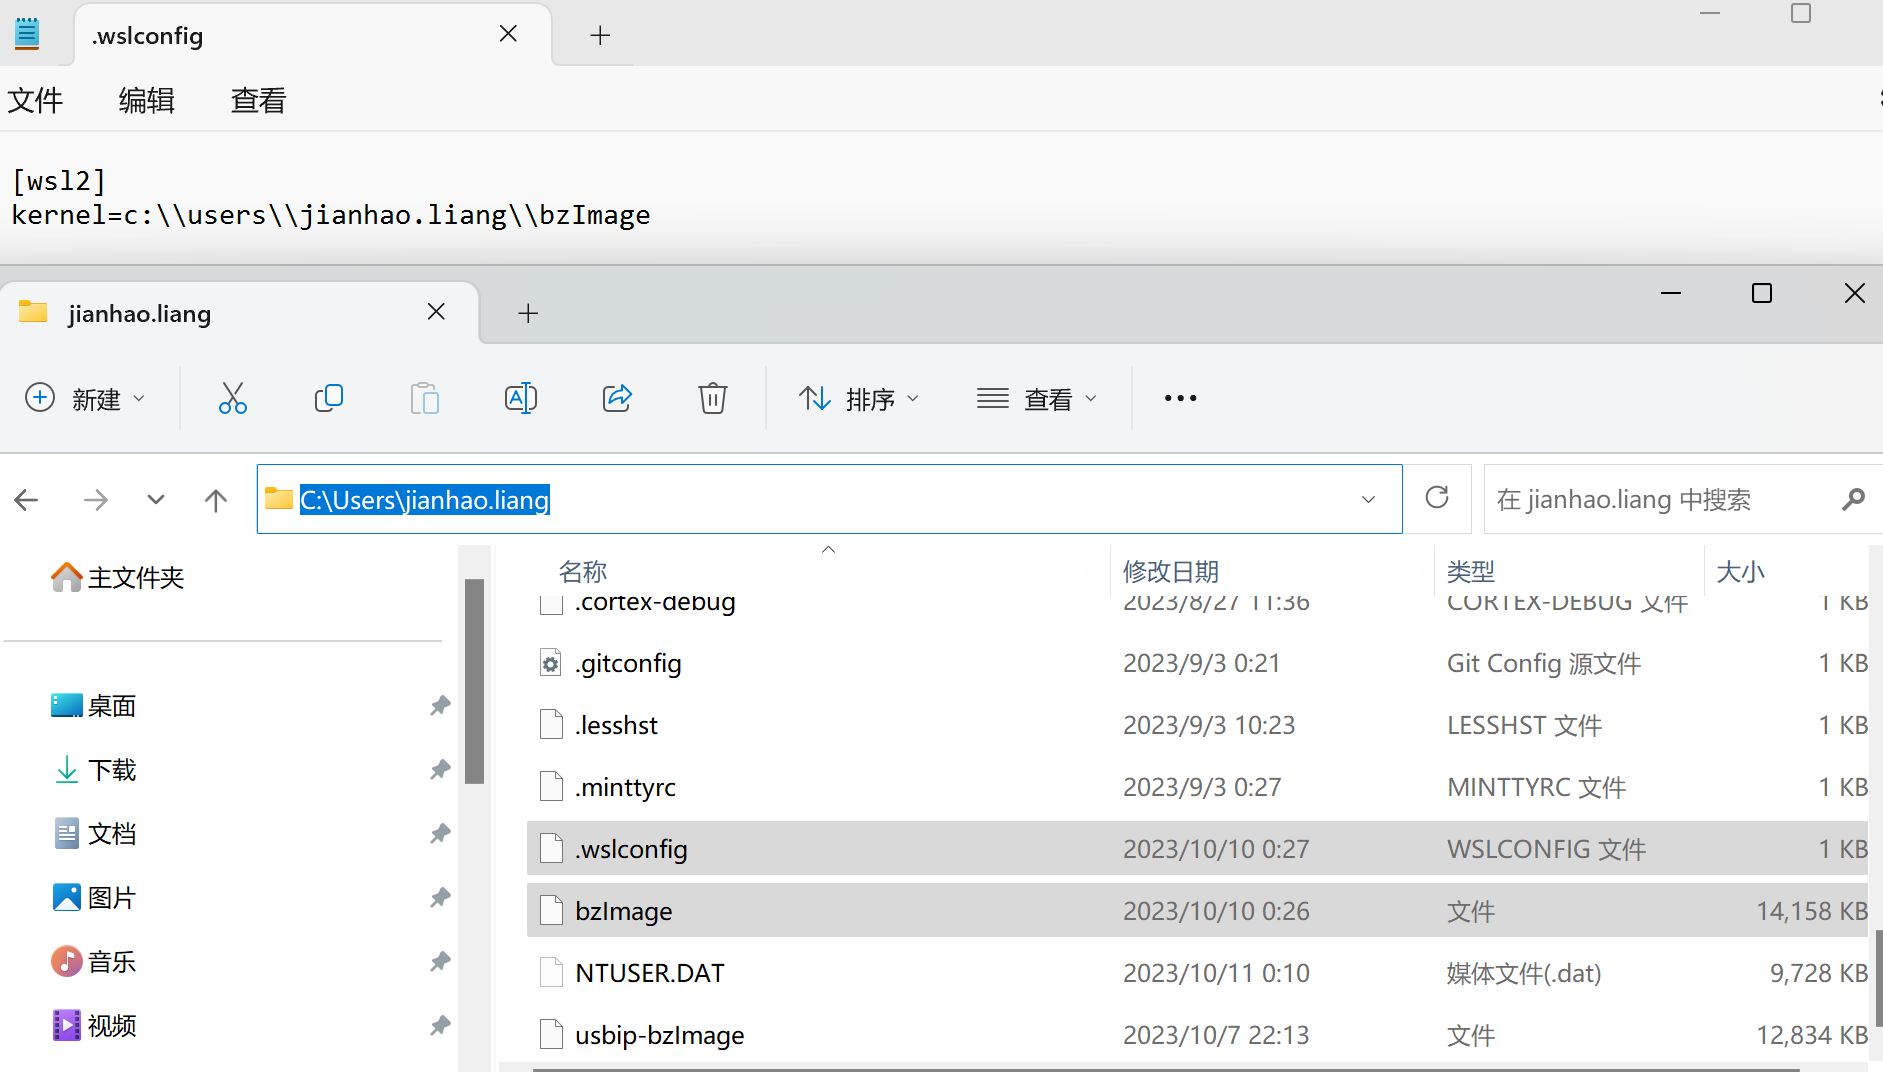Viewport: 1883px width, 1072px height.
Task: Click the kernel= line in Notepad
Action: (331, 215)
